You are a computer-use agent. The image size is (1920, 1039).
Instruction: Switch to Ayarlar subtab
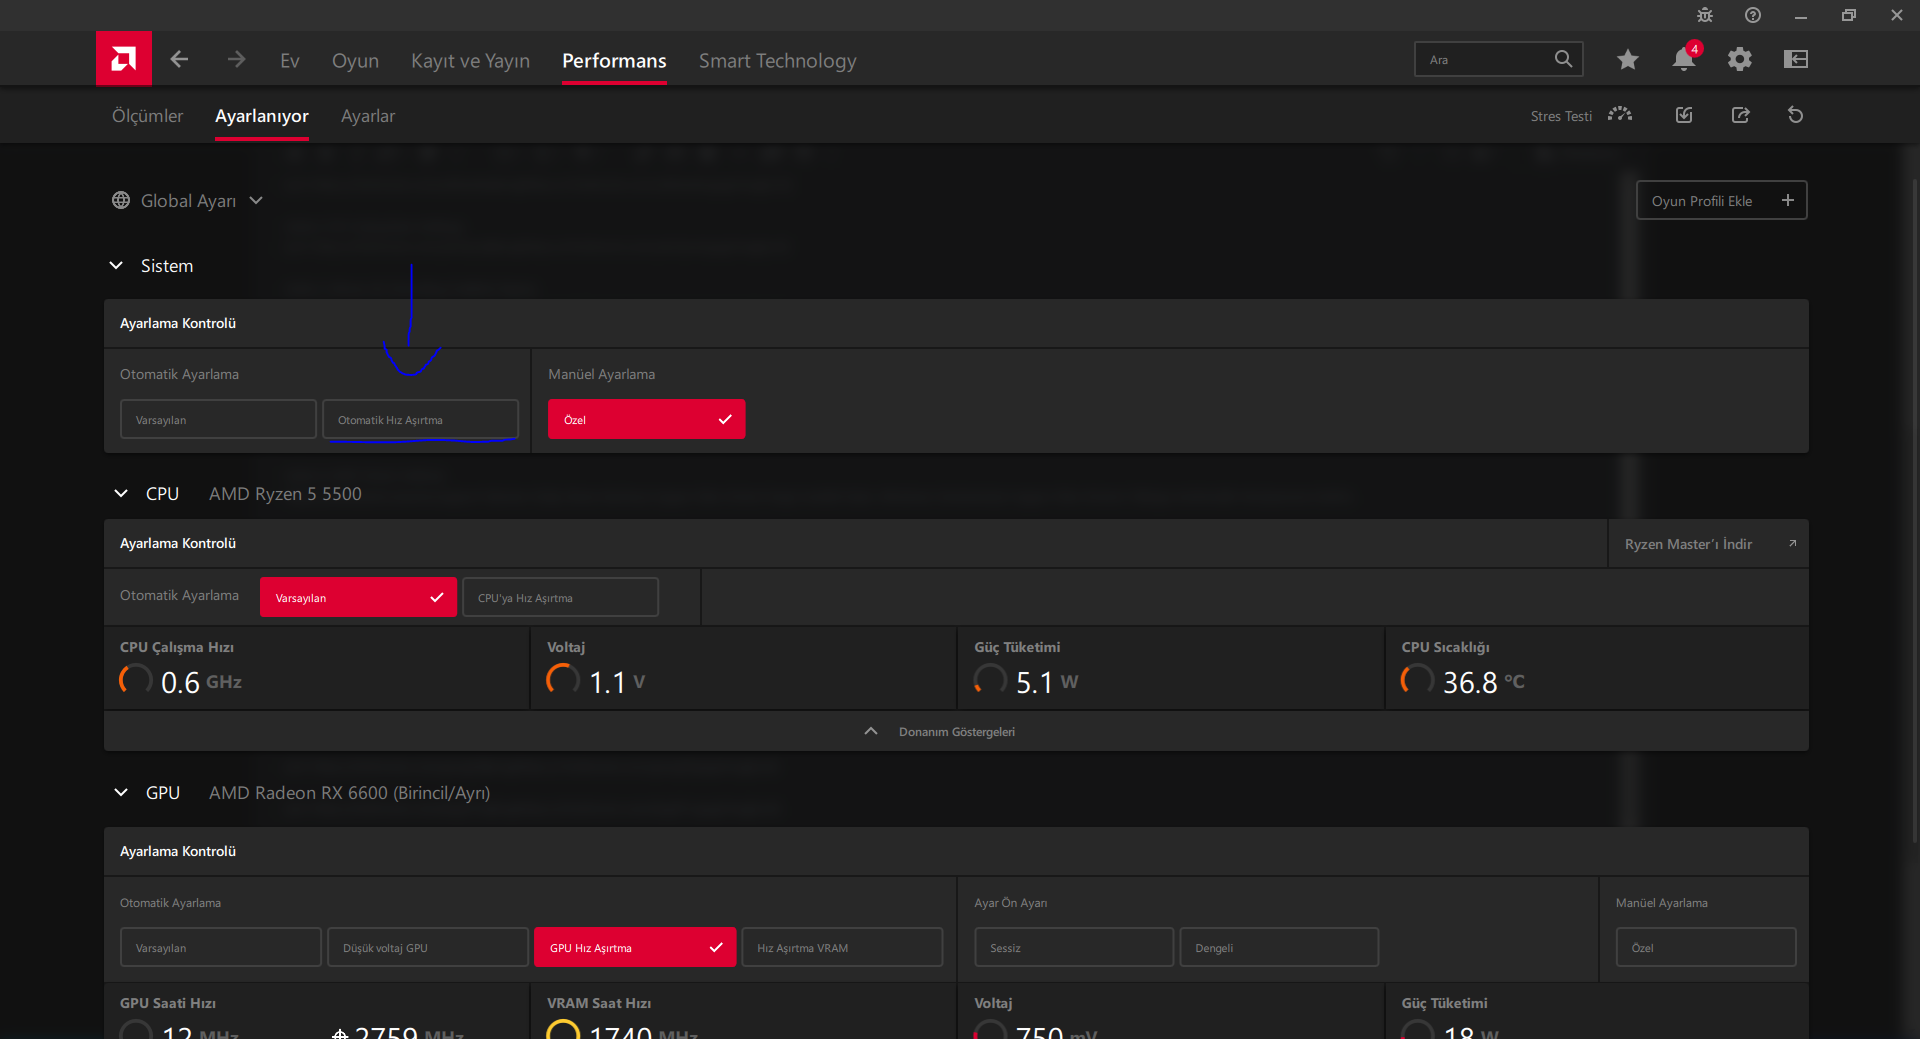coord(368,115)
